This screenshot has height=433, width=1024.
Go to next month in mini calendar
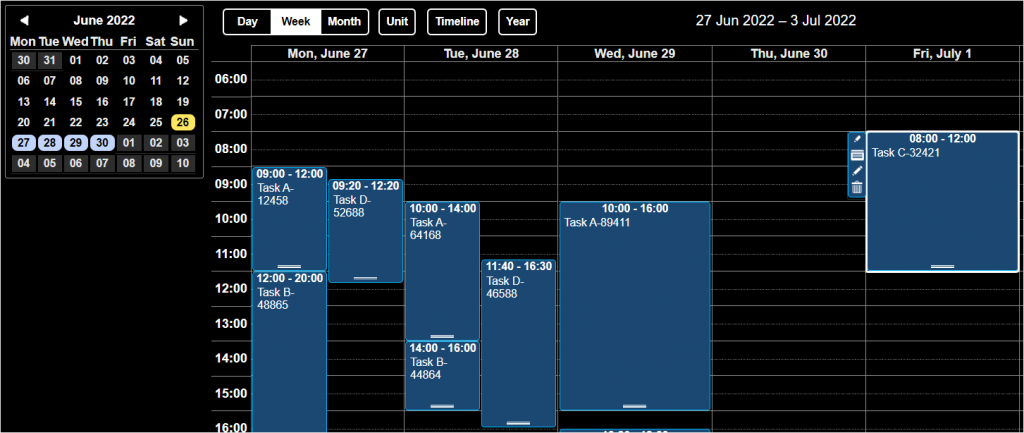183,20
